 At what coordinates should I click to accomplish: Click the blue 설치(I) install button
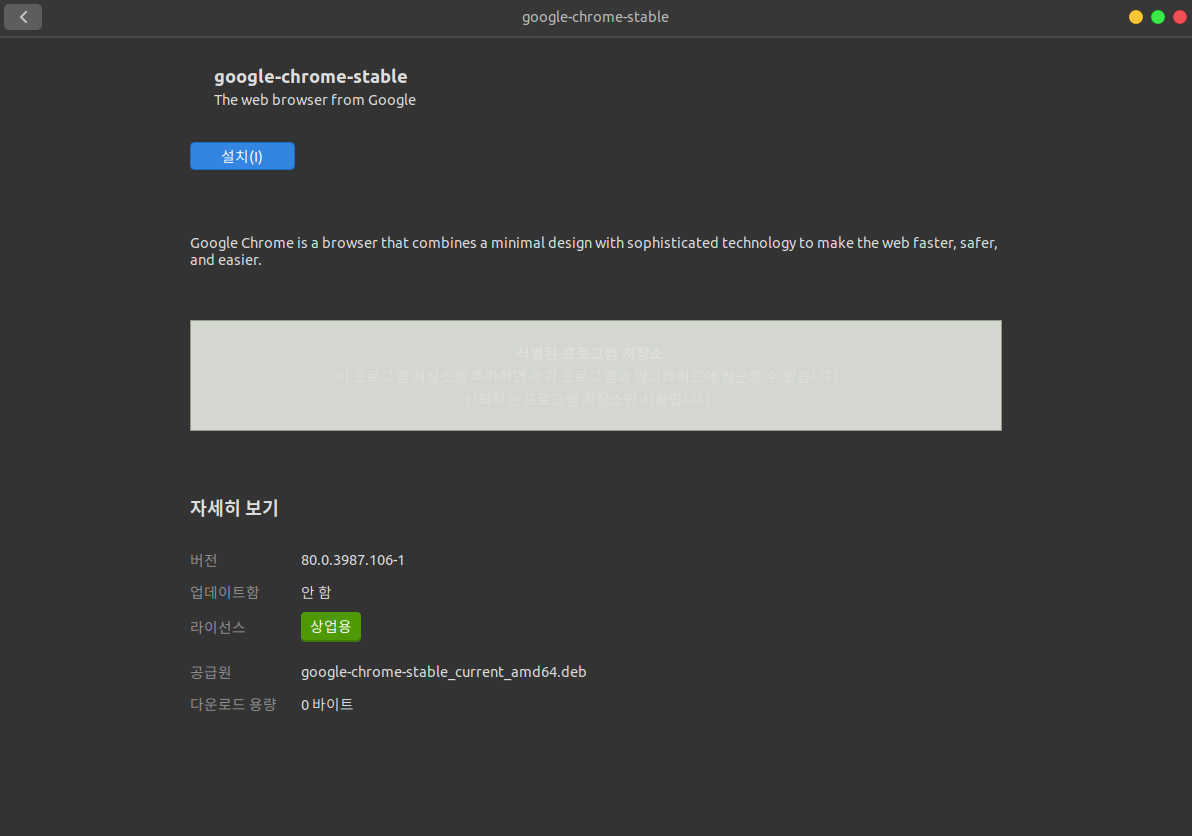(x=243, y=157)
